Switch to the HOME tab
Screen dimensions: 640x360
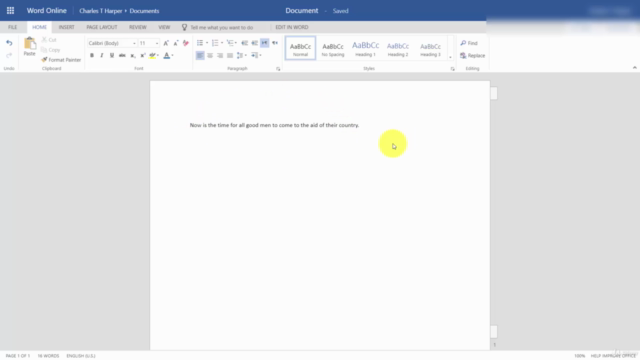click(39, 27)
